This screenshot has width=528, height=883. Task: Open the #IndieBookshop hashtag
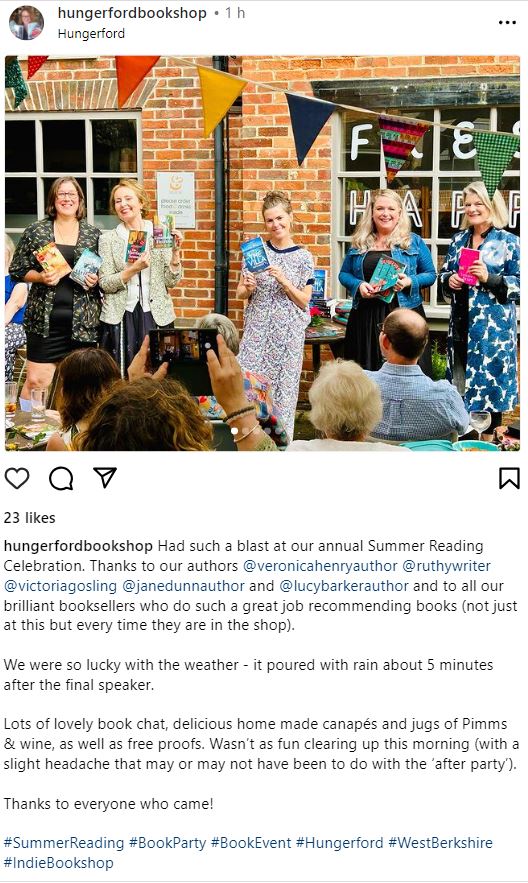59,863
